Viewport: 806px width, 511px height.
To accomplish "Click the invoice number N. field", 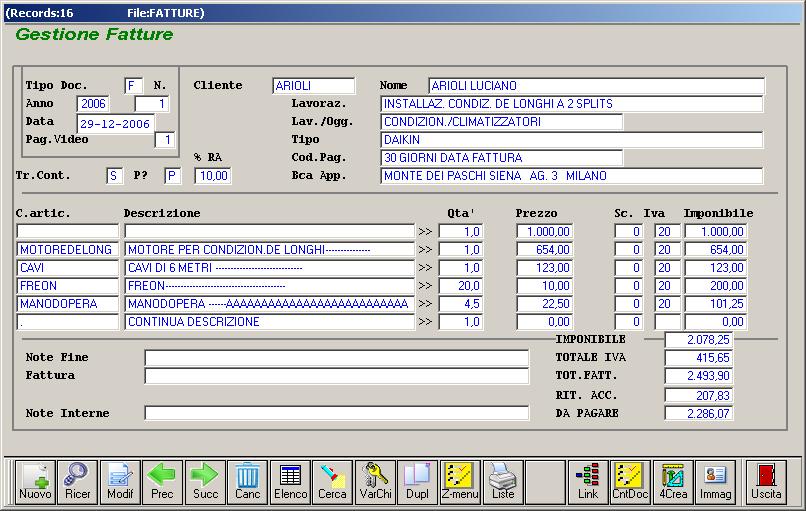I will (x=152, y=104).
